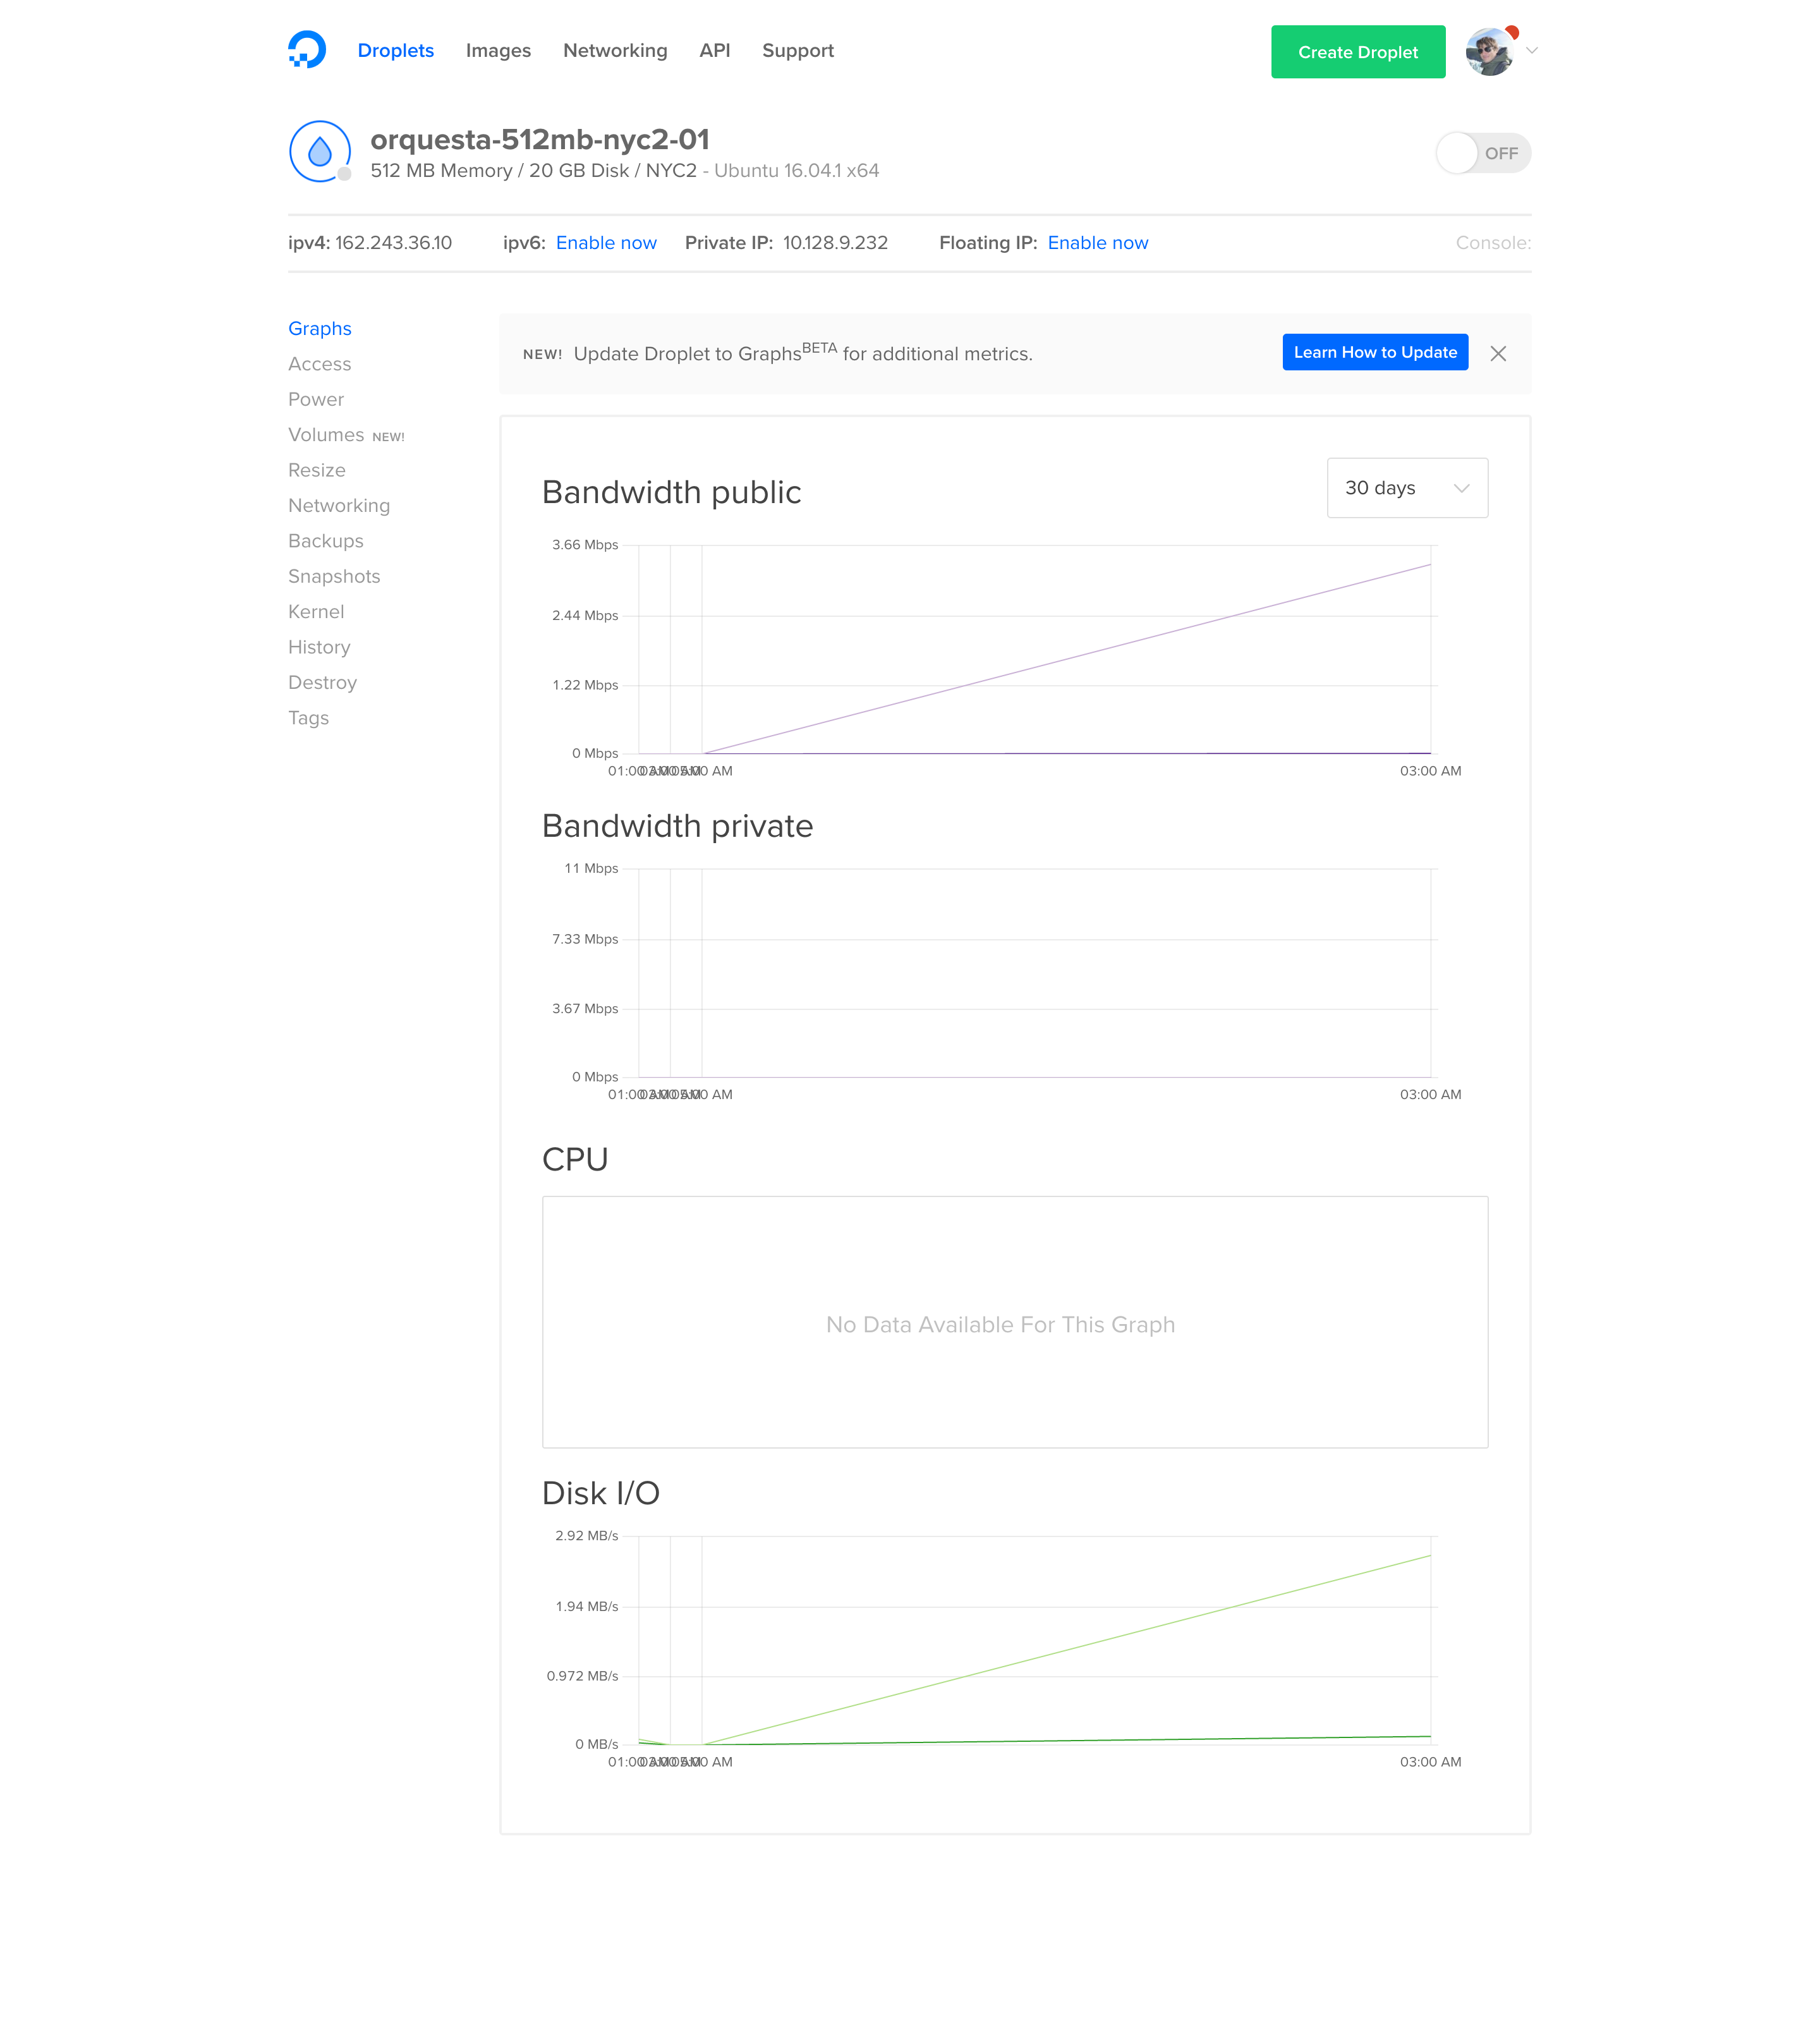This screenshot has width=1820, height=2025.
Task: Open the user avatar profile picture
Action: click(x=1489, y=52)
